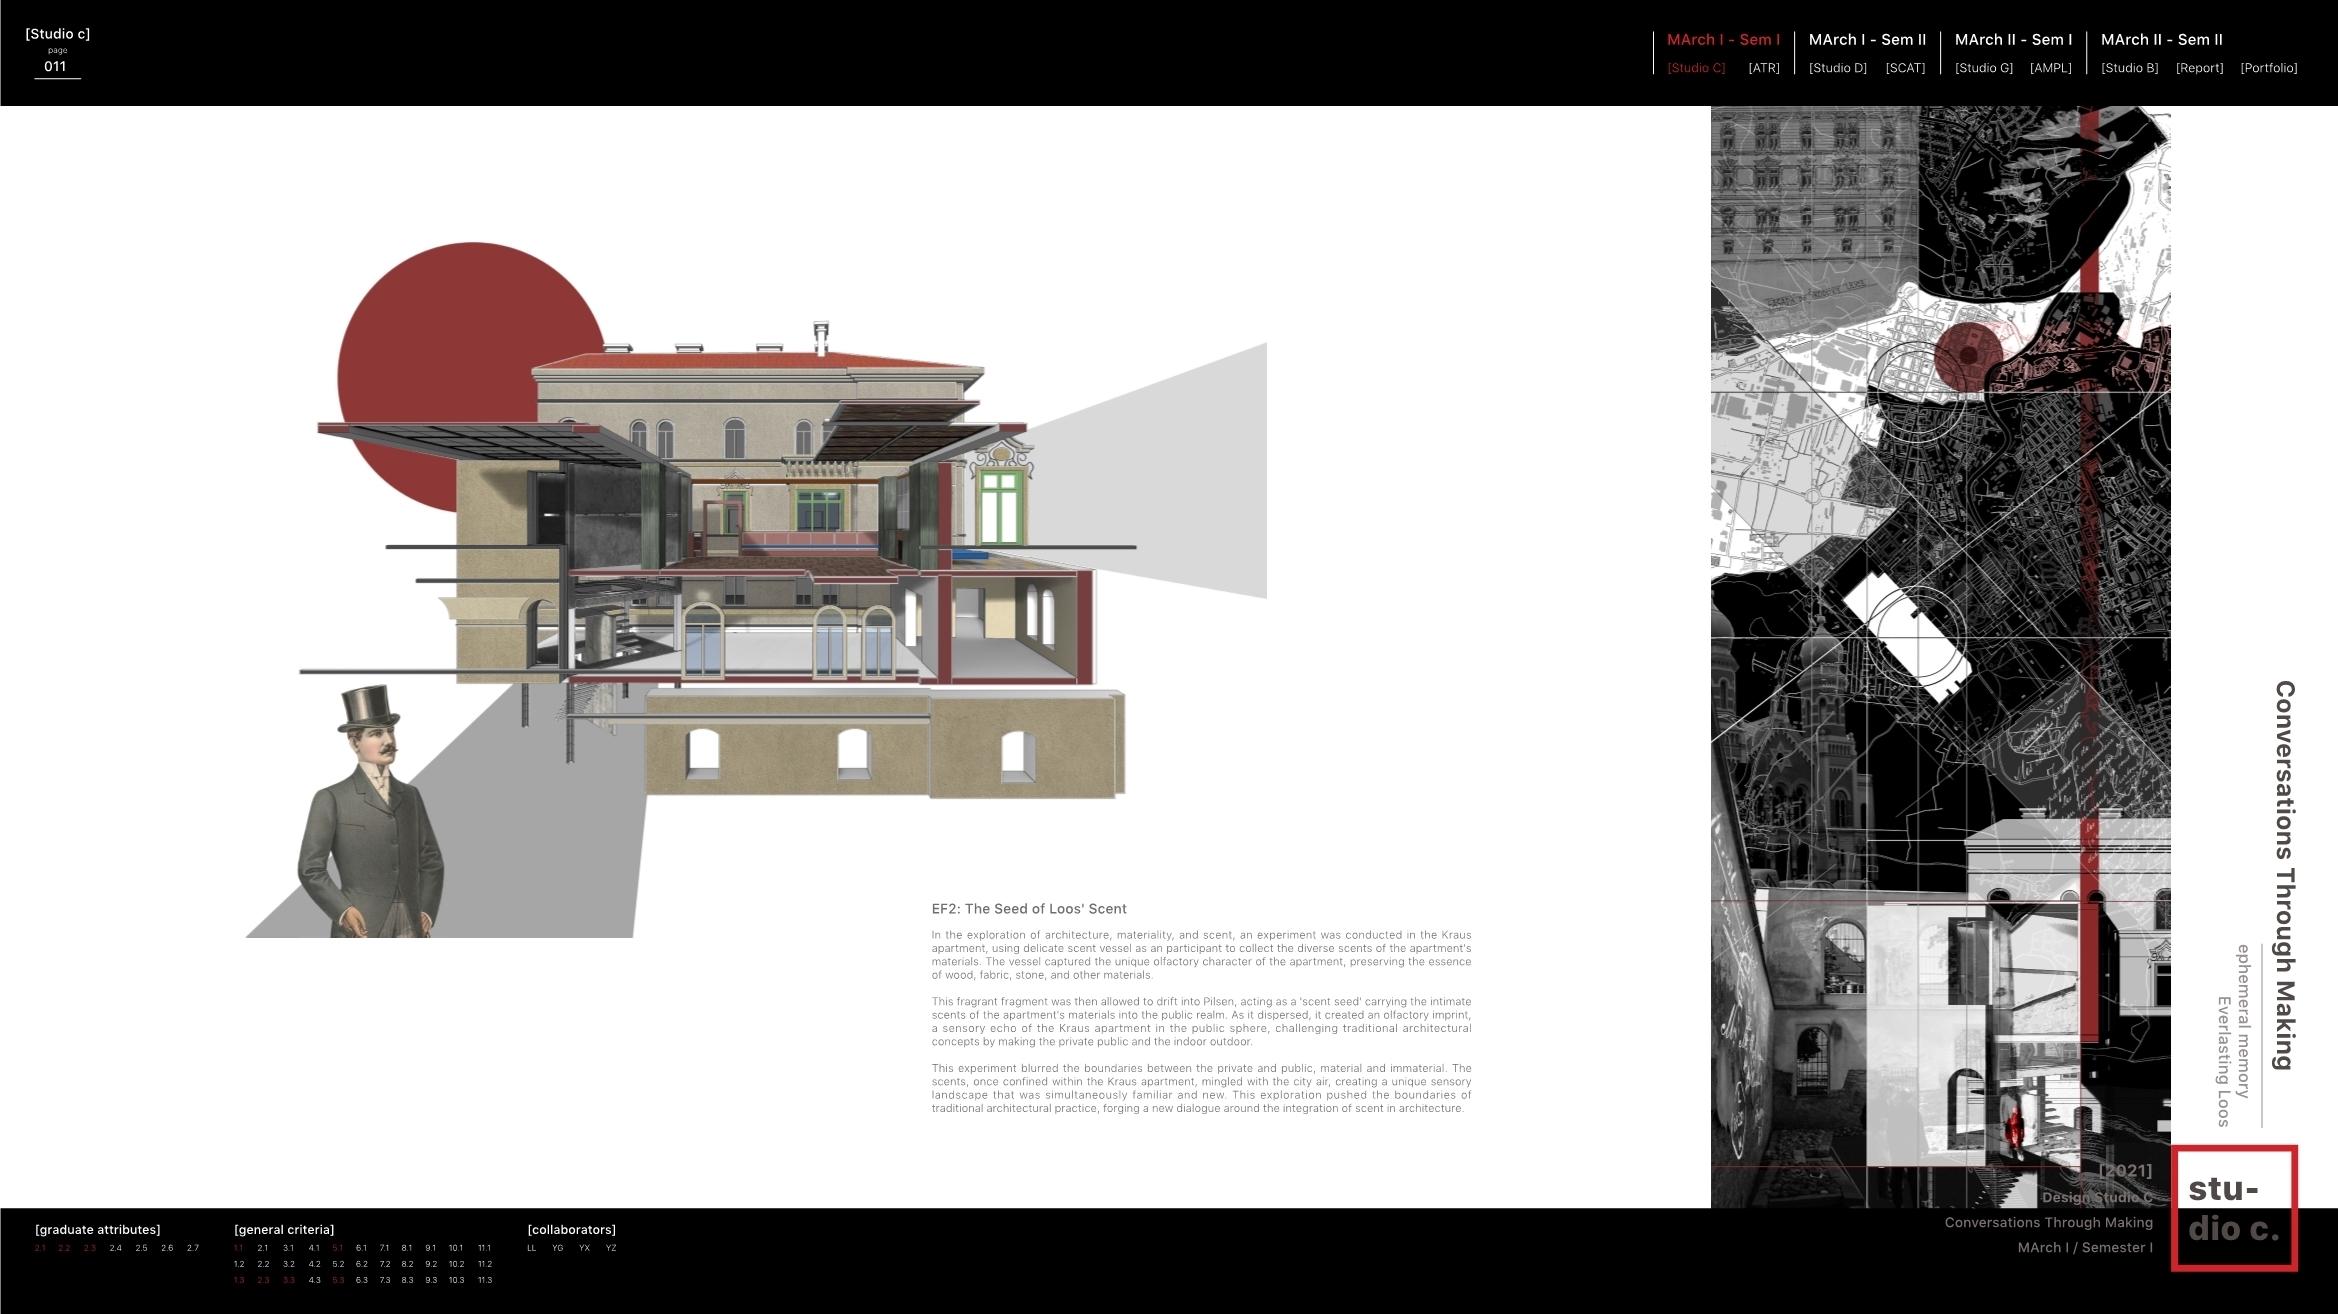Go to the [Studio B] page
Viewport: 2338px width, 1314px height.
point(2129,68)
